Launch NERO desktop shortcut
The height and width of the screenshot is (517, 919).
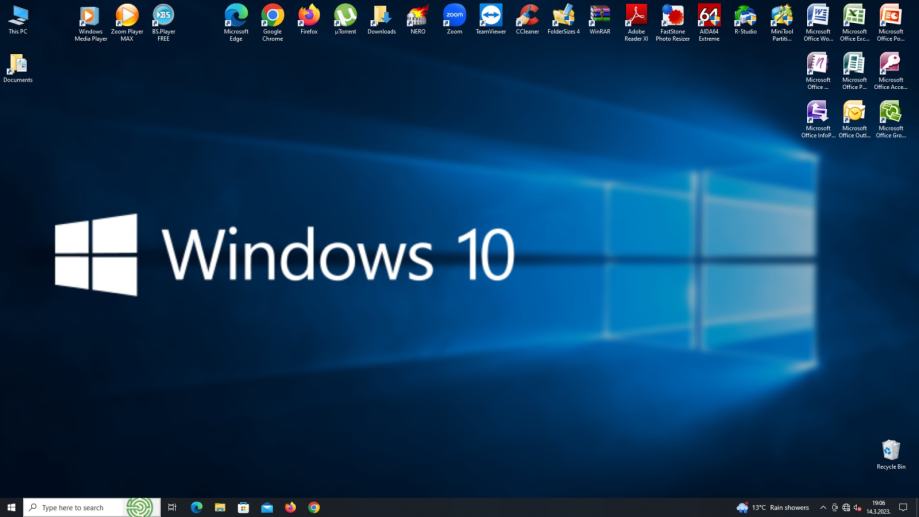coord(418,19)
